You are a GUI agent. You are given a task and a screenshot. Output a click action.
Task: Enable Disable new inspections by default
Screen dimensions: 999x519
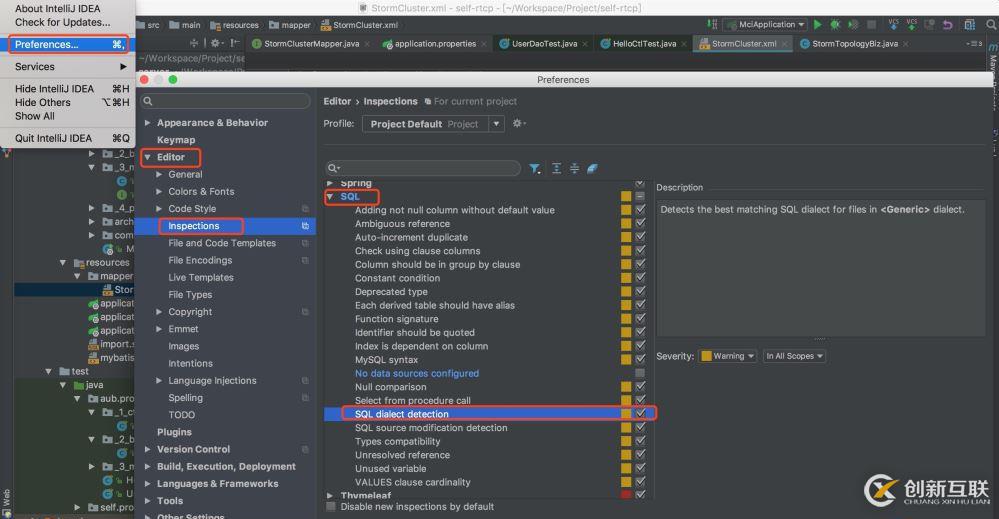tap(331, 507)
